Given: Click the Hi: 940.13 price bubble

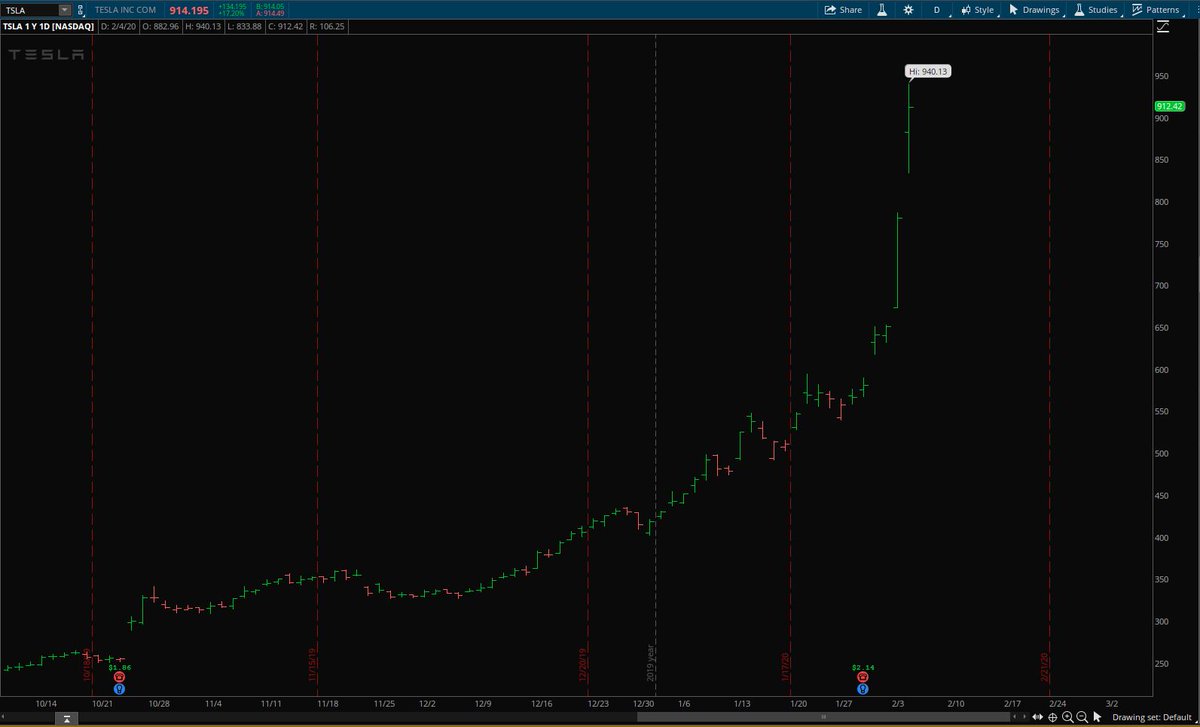Looking at the screenshot, I should [927, 71].
